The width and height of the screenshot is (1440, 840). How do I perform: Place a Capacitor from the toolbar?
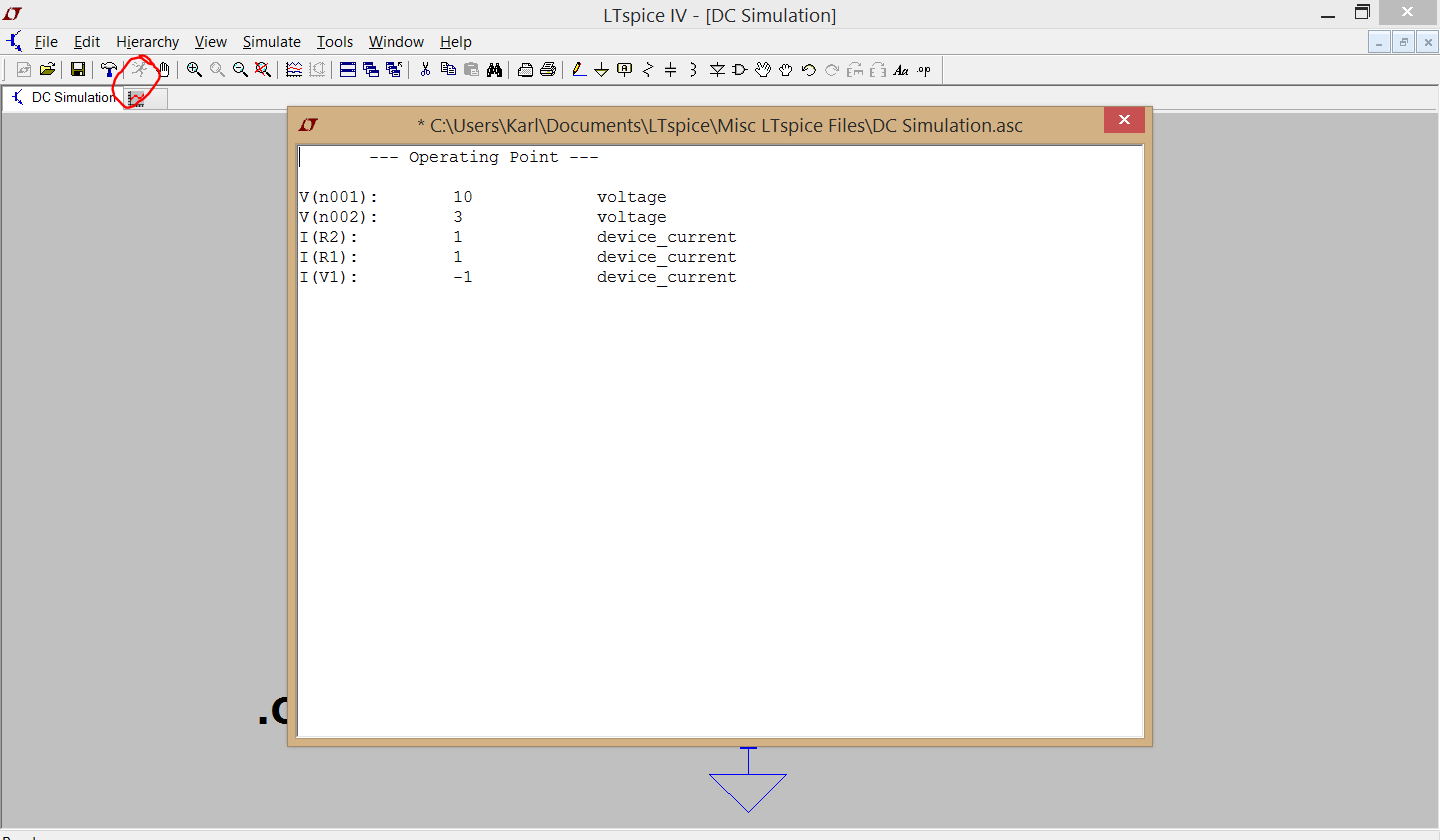tap(671, 69)
